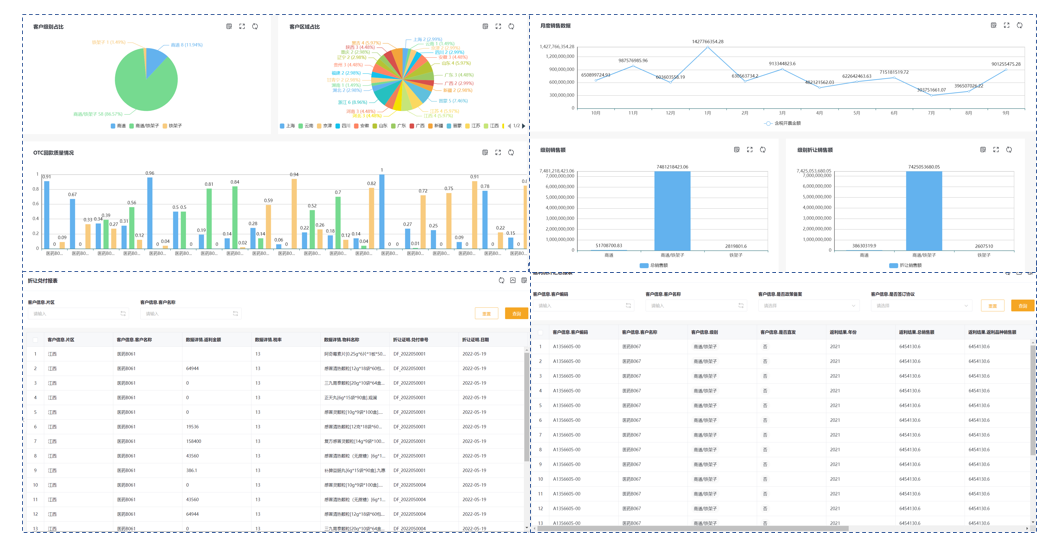Refresh the 客户级别占比 pie chart
The height and width of the screenshot is (552, 1059).
click(255, 26)
